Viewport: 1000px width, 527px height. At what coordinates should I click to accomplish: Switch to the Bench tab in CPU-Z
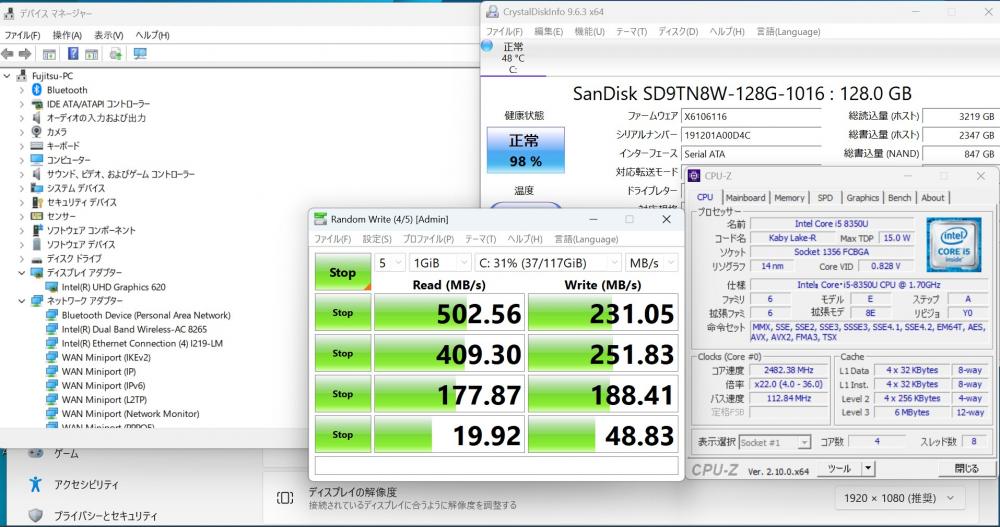coord(899,198)
